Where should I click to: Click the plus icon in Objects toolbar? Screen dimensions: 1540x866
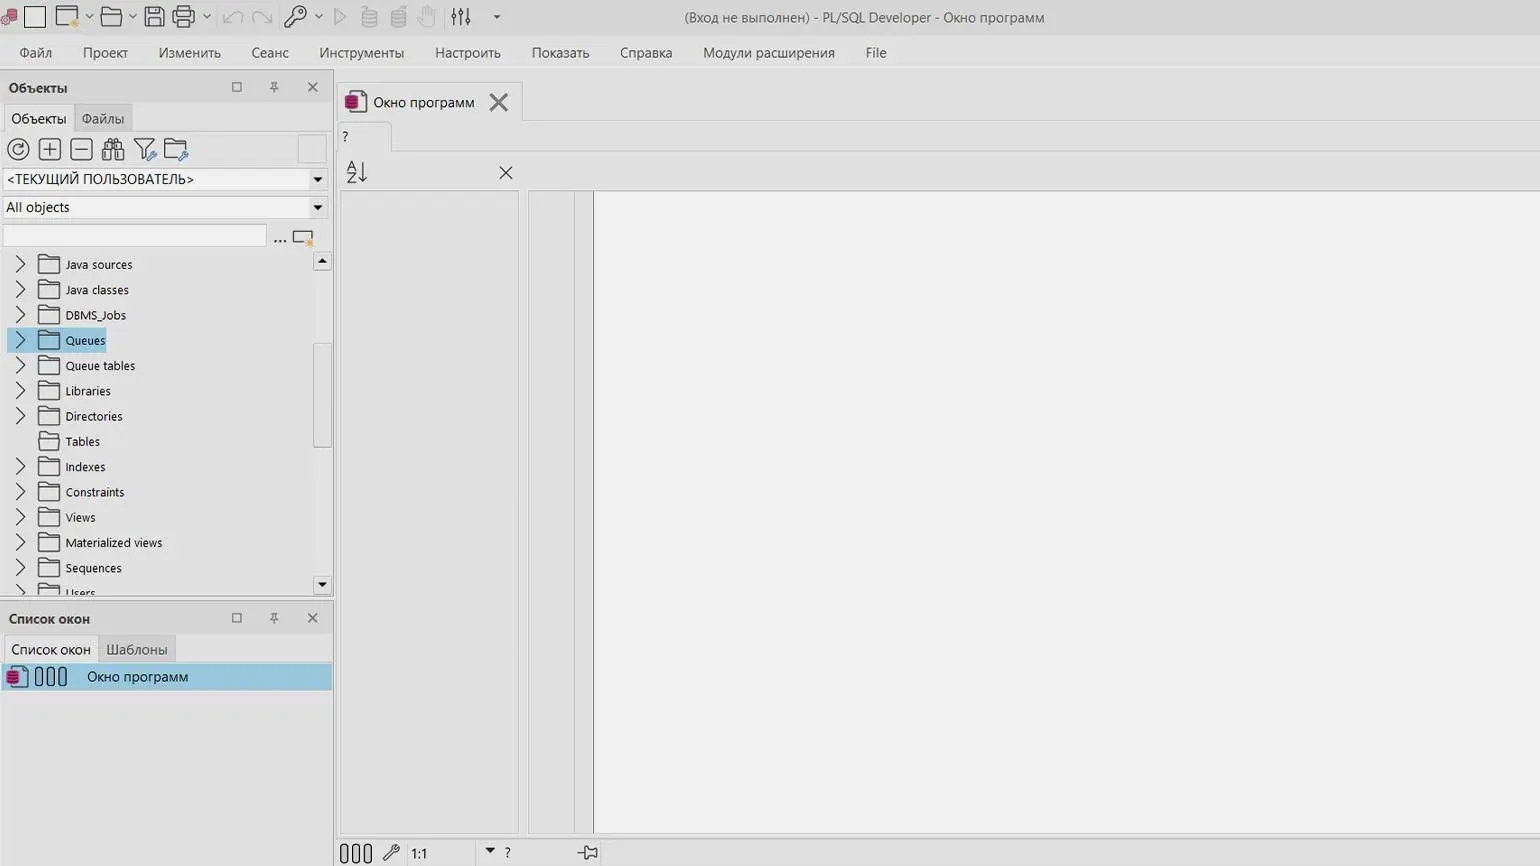50,150
